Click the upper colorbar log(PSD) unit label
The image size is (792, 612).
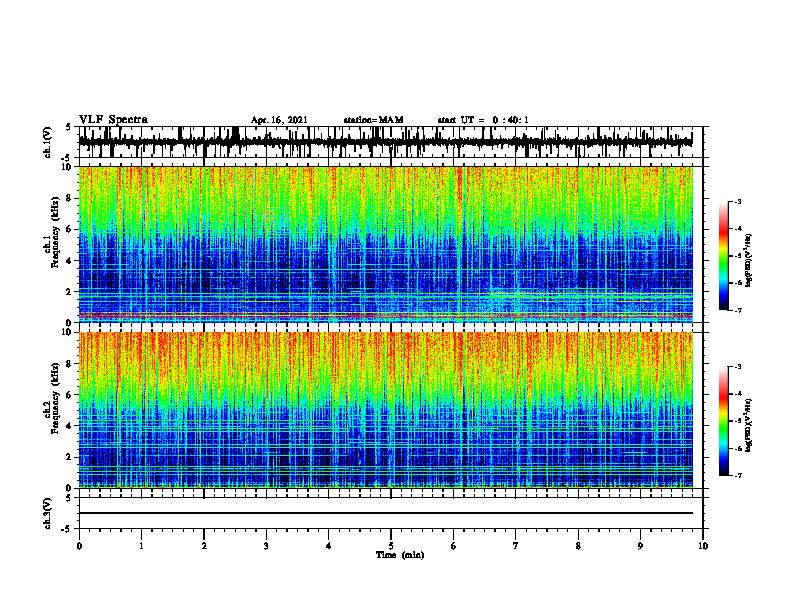[748, 261]
